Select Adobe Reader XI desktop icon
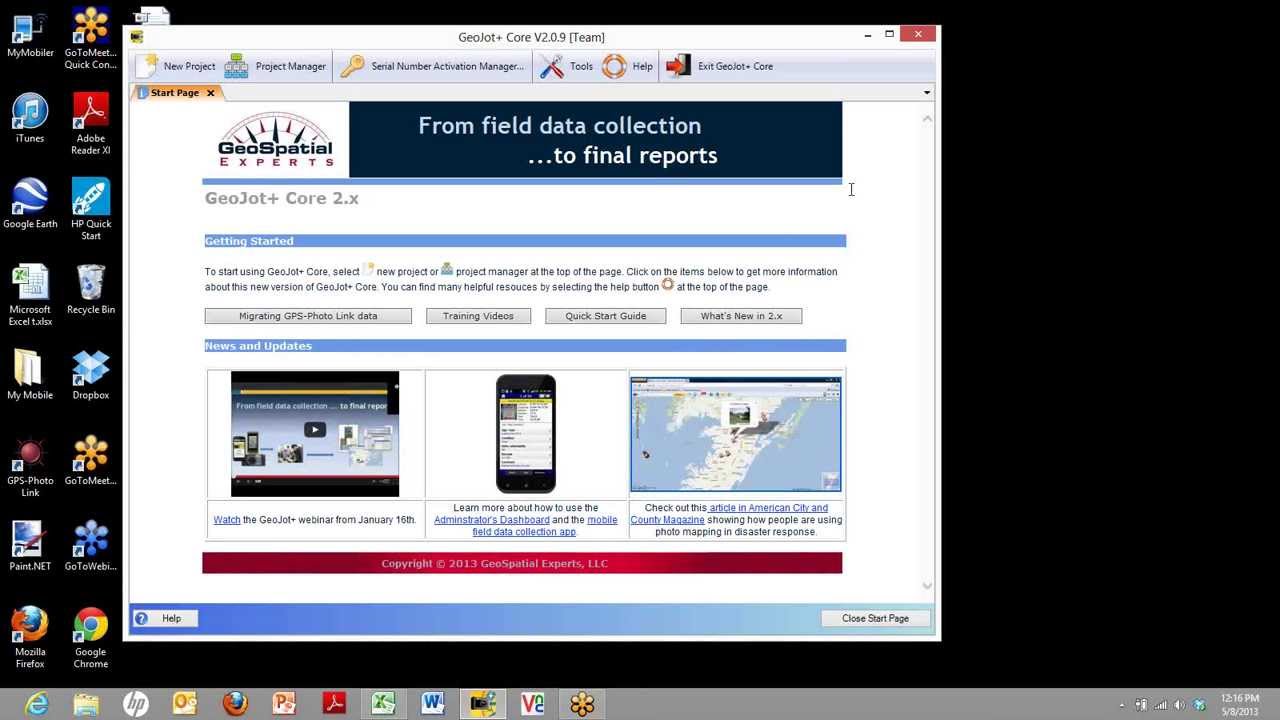The image size is (1280, 720). pyautogui.click(x=90, y=124)
